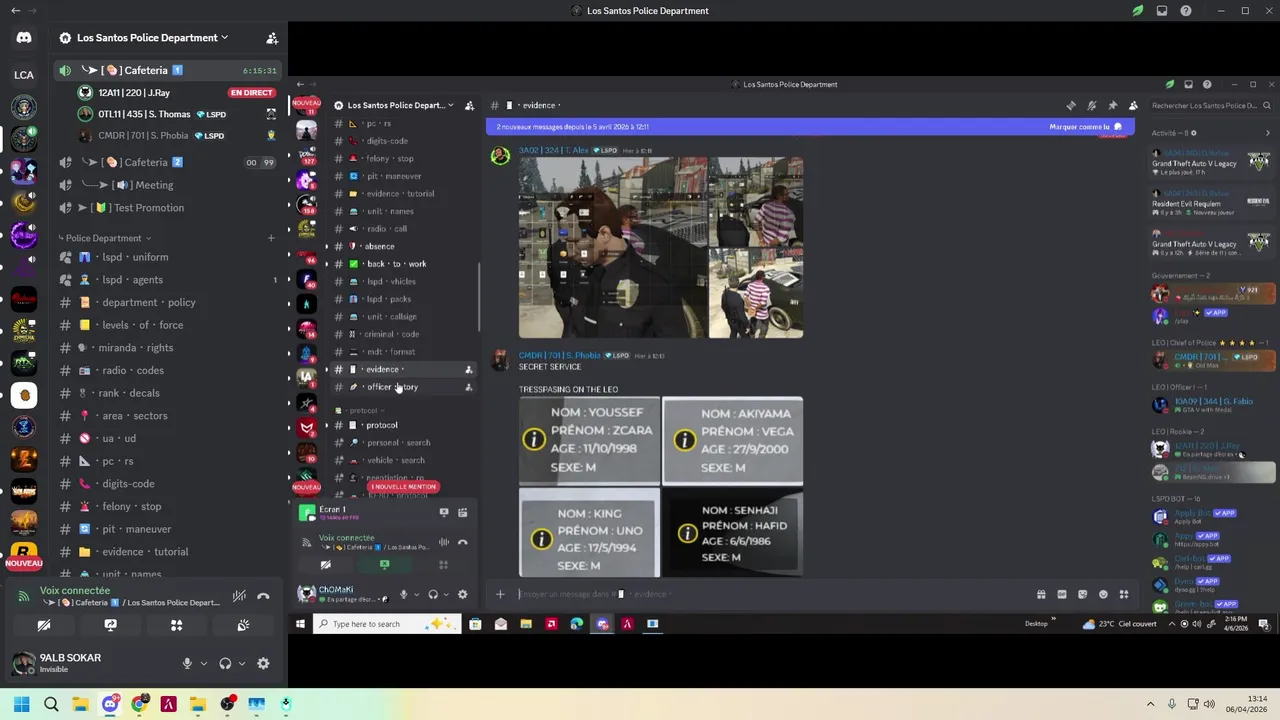This screenshot has height=720, width=1280.
Task: Click the 1 NOUVELLE MENTION pill in shared screen
Action: click(x=404, y=487)
